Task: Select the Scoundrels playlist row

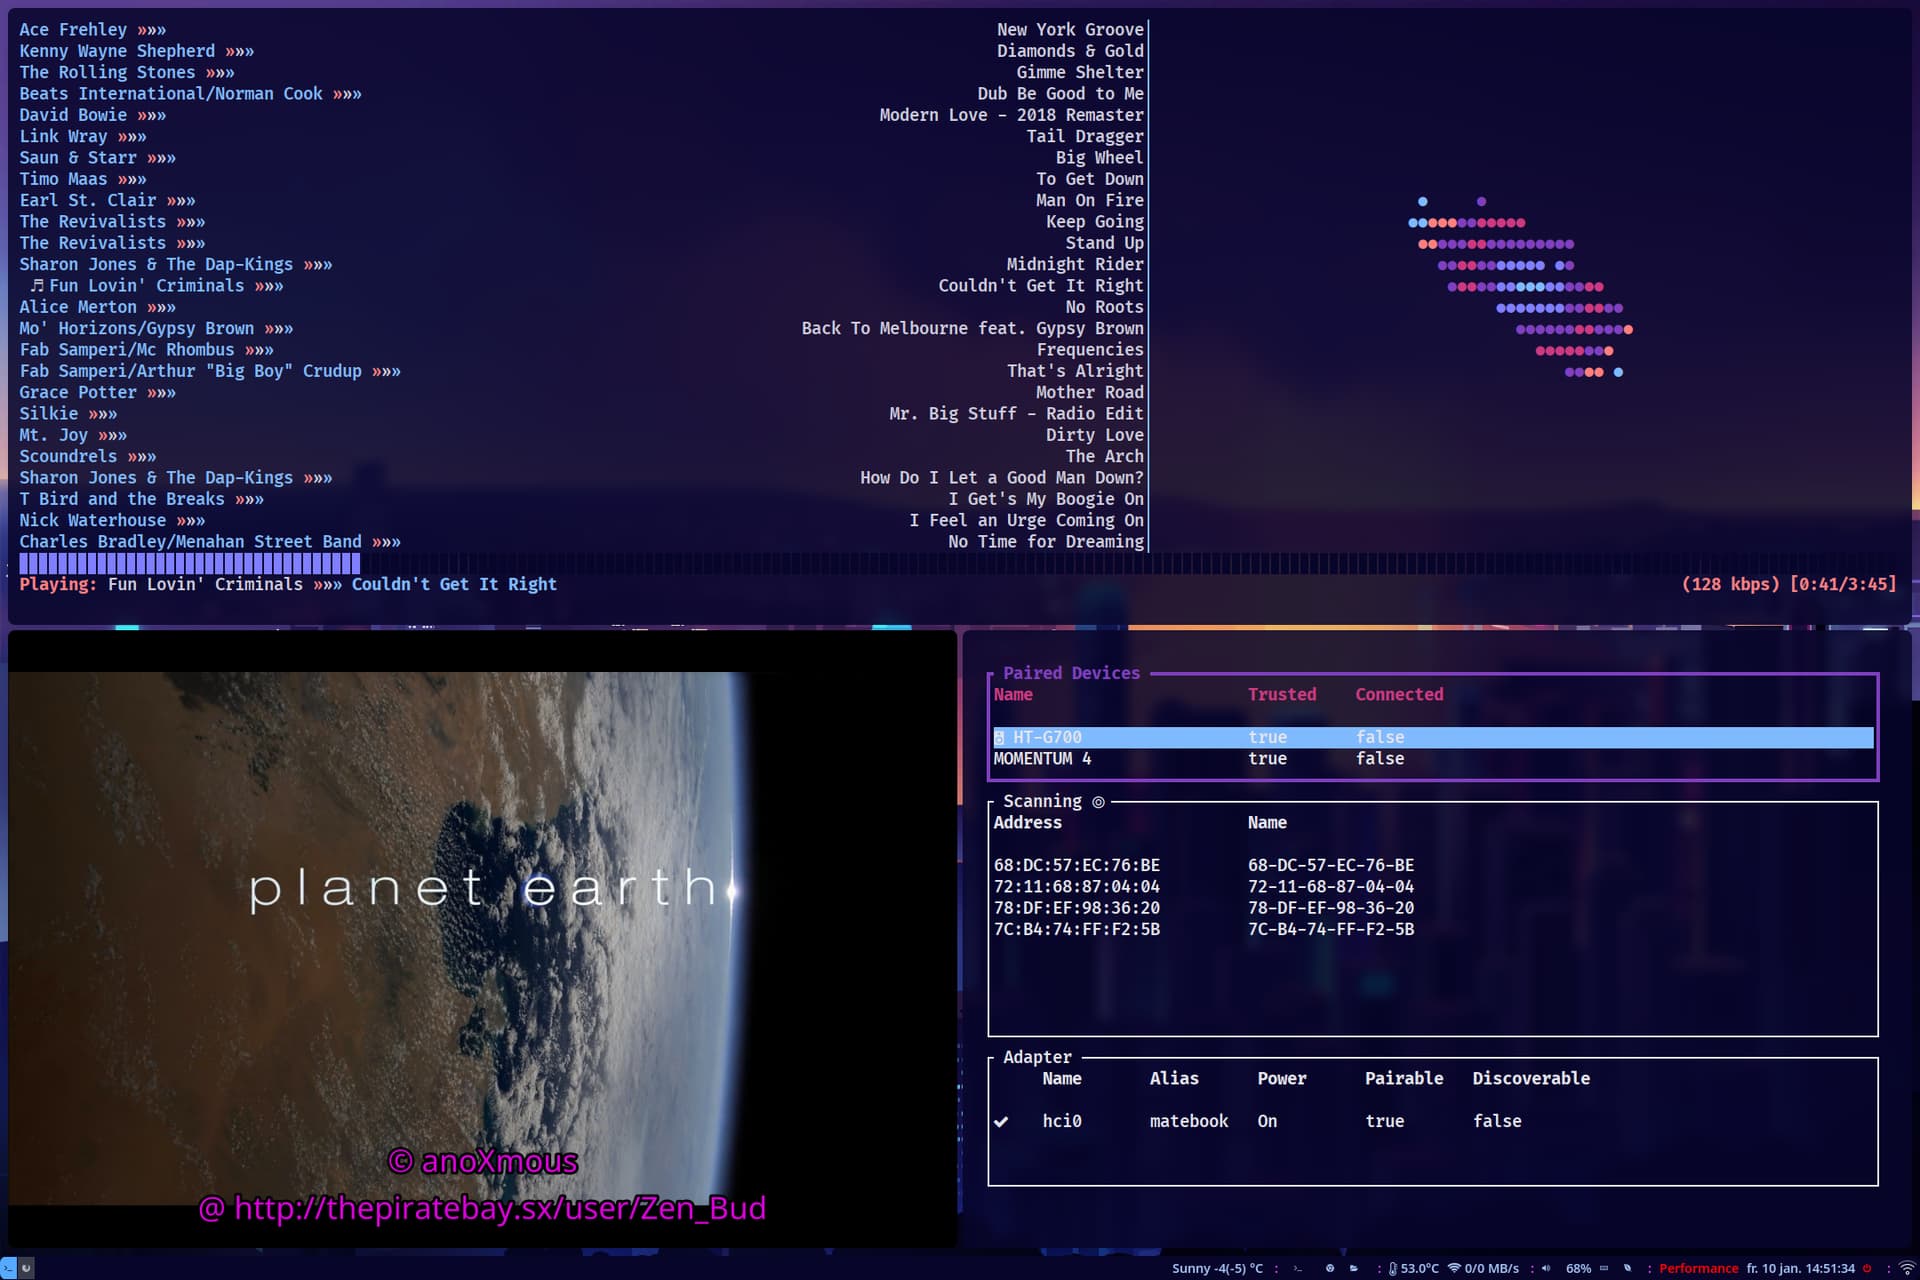Action: tap(583, 457)
